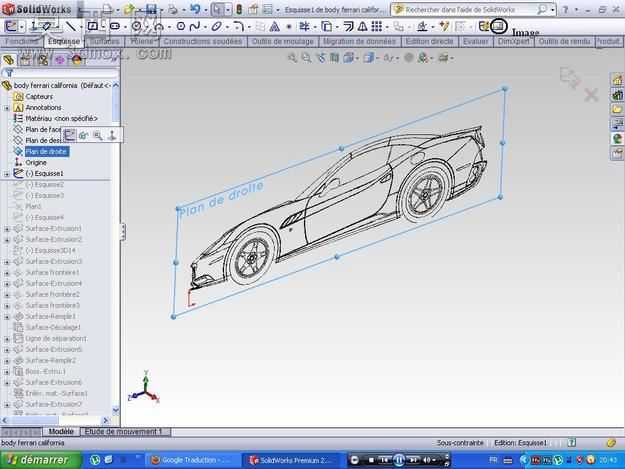Screen dimensions: 625x469
Task: Select the Modèle bottom tab
Action: click(61, 432)
